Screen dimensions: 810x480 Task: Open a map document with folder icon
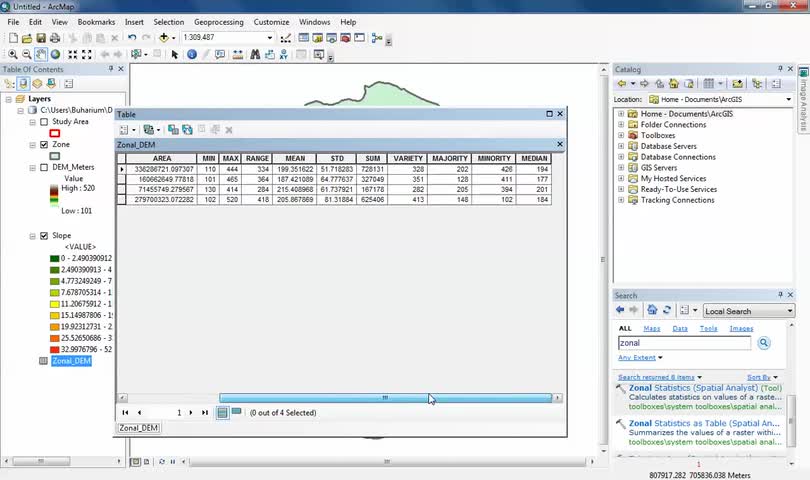27,38
